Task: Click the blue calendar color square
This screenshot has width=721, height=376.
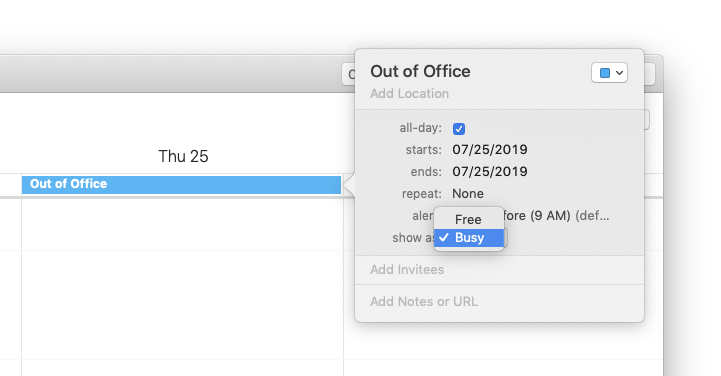Action: tap(605, 73)
